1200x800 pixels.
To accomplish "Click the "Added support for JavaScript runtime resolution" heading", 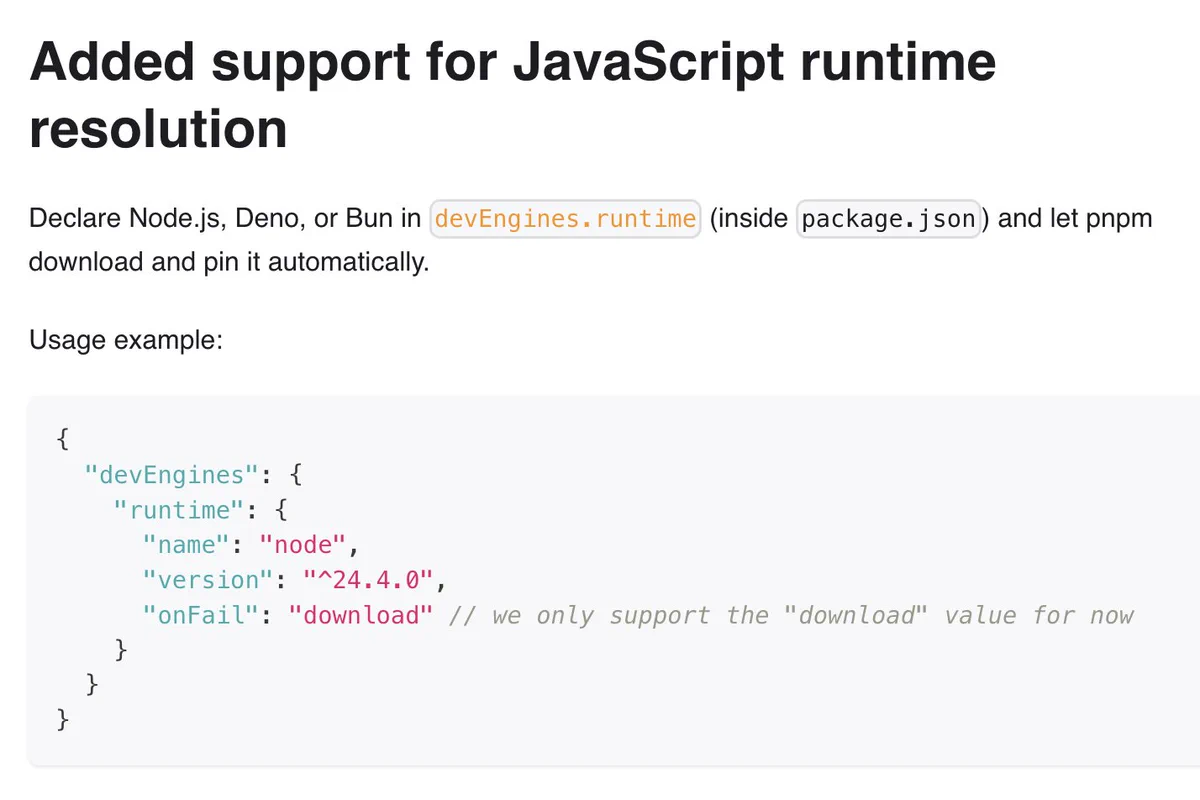I will tap(513, 95).
